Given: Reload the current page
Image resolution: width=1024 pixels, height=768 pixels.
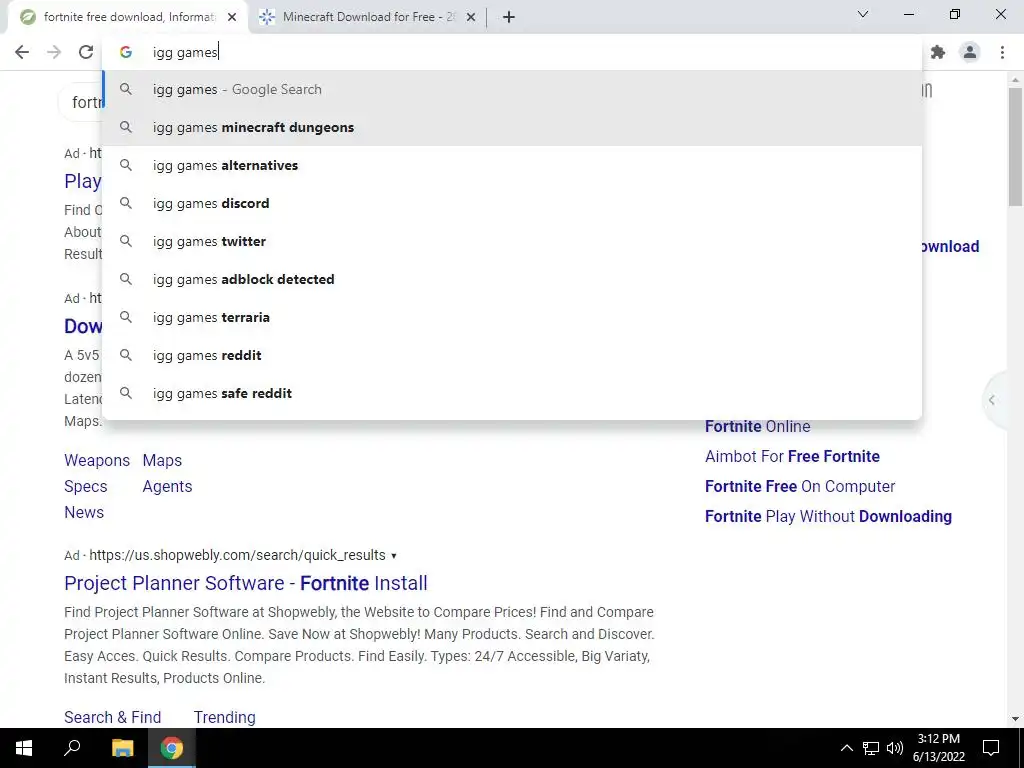Looking at the screenshot, I should point(86,52).
